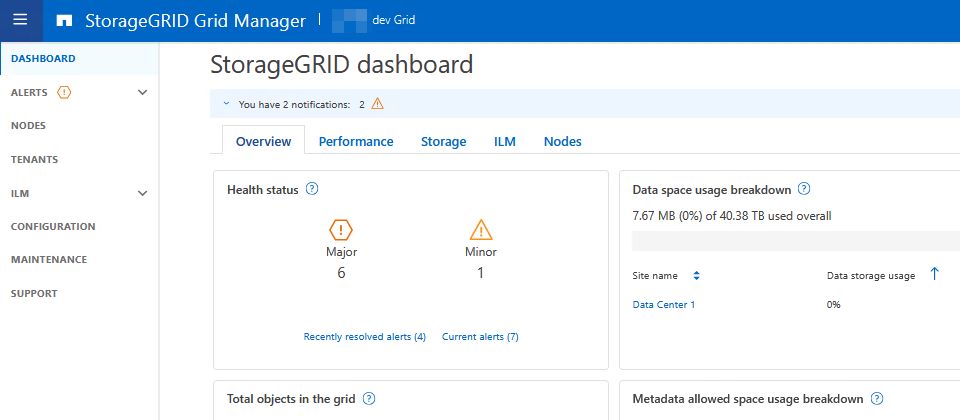Click the NetApp logo icon
The width and height of the screenshot is (960, 420).
pyautogui.click(x=64, y=21)
